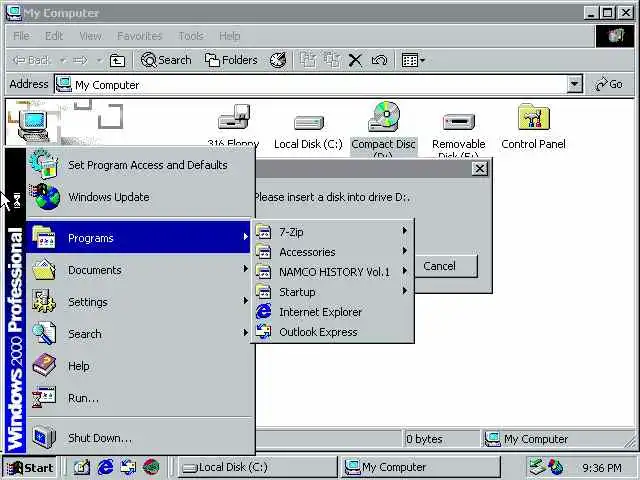The image size is (640, 480).
Task: Click the Shut Down monitor icon
Action: [x=44, y=437]
